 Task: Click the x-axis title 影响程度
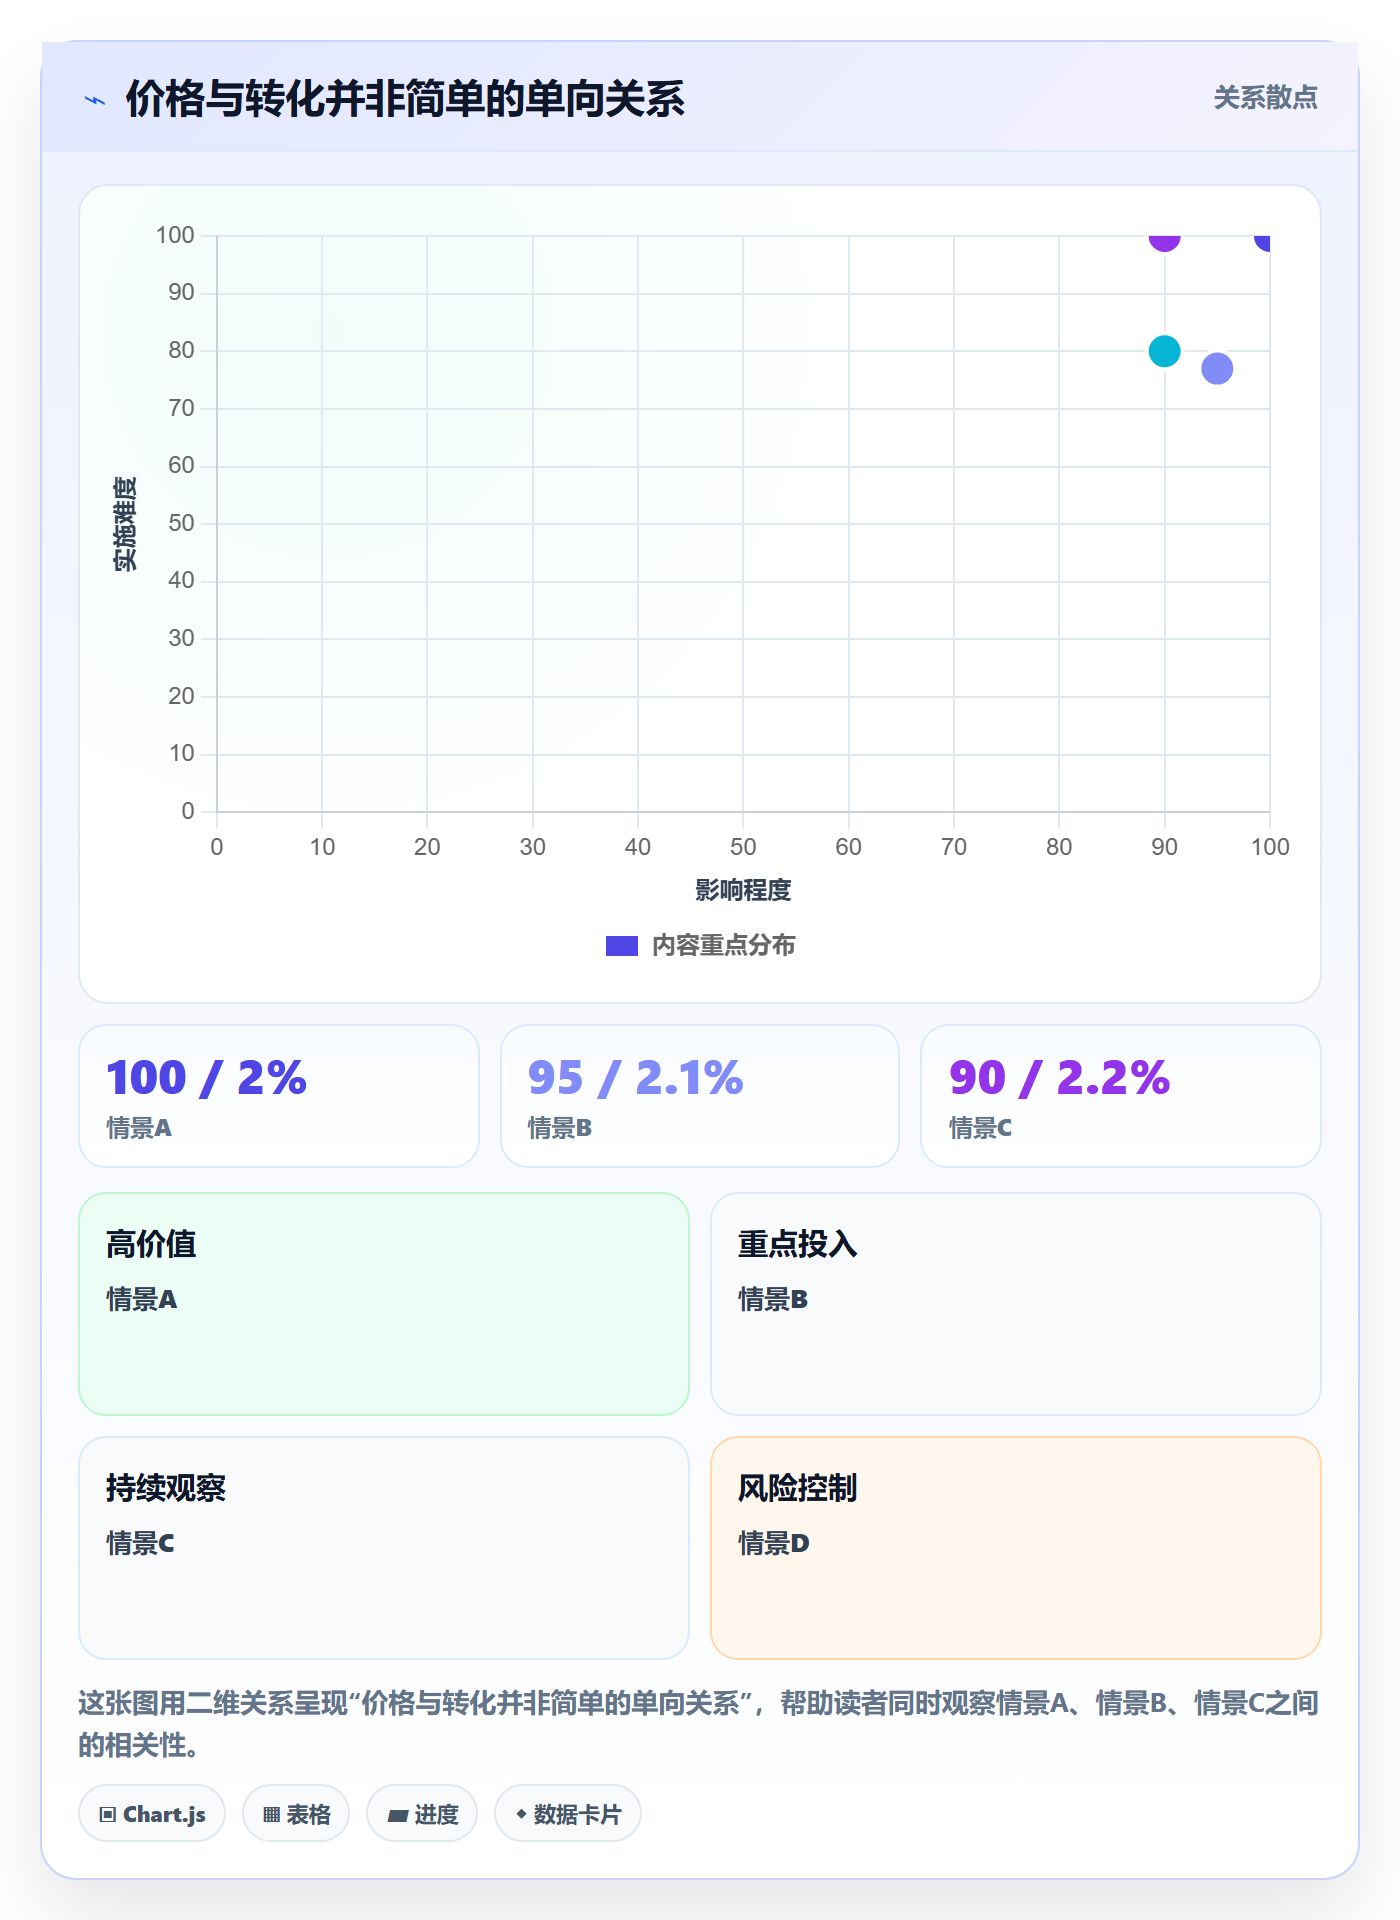click(743, 890)
